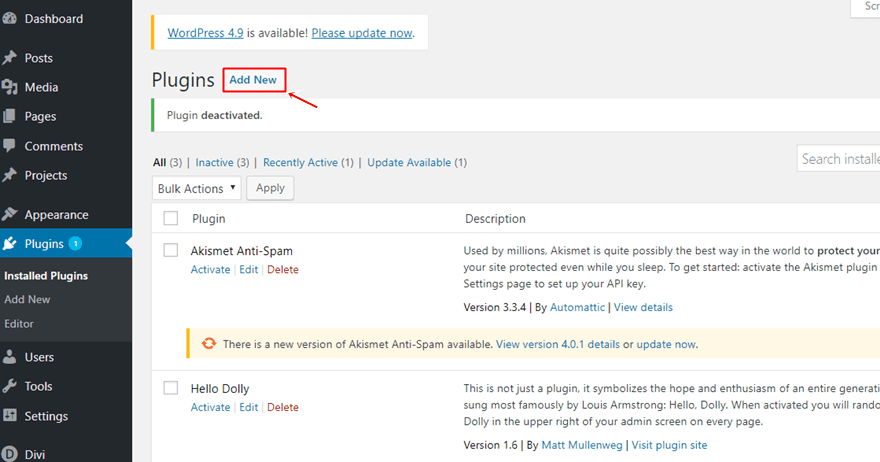Open the Bulk Actions dropdown

pos(196,188)
